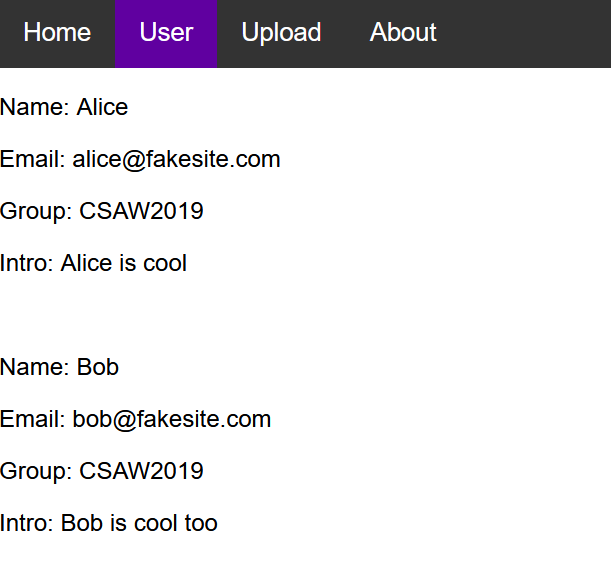Click Alice's CSAW2019 group value

pyautogui.click(x=141, y=211)
